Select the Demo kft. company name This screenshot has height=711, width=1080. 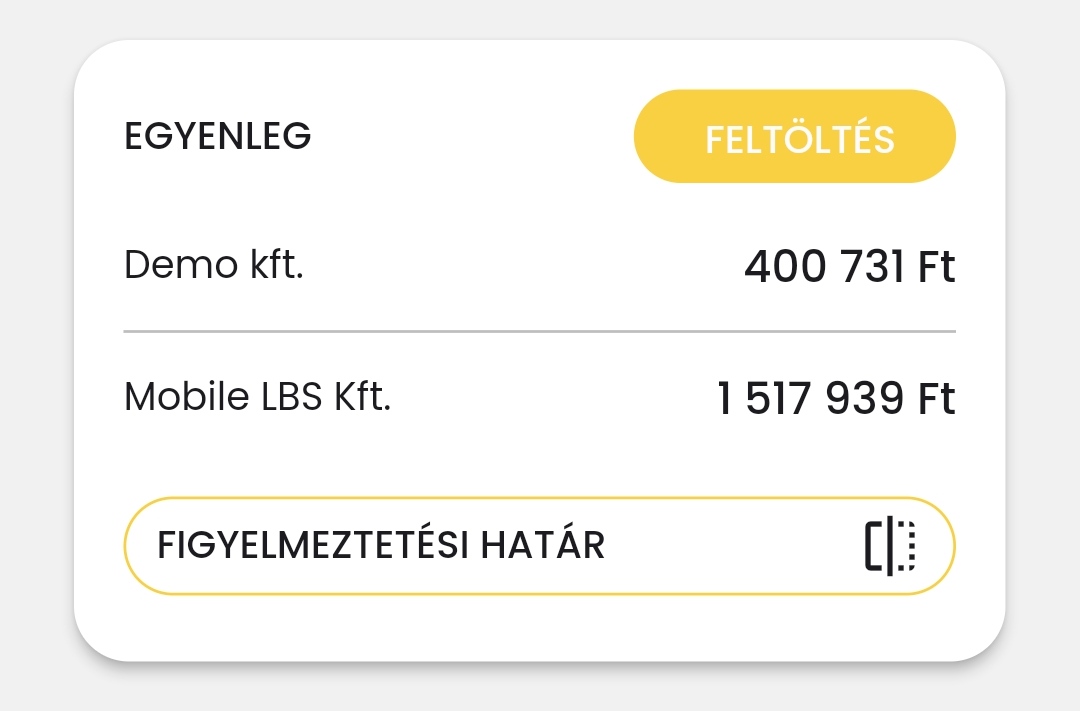[213, 267]
